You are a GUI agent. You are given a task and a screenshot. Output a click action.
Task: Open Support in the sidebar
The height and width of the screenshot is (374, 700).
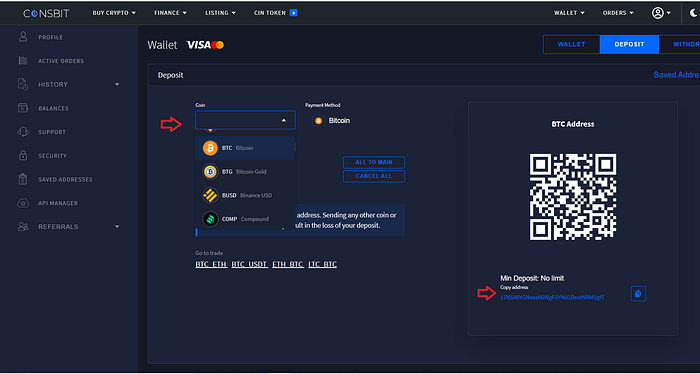(52, 132)
